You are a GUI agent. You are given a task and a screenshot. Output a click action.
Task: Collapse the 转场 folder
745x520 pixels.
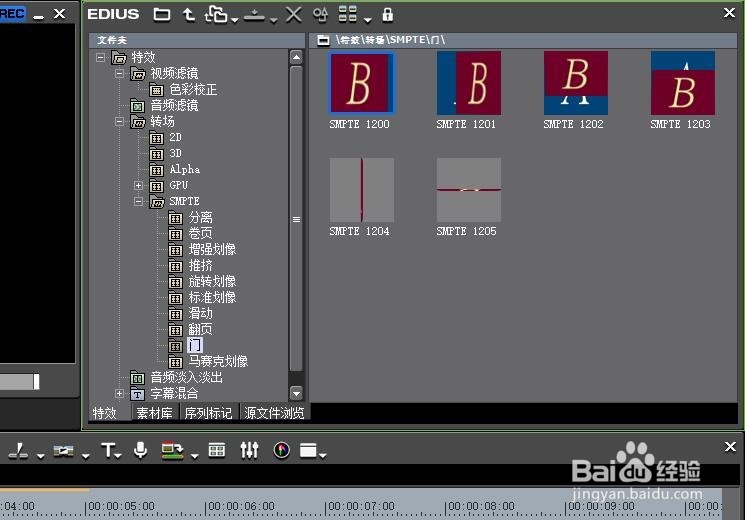[x=119, y=121]
